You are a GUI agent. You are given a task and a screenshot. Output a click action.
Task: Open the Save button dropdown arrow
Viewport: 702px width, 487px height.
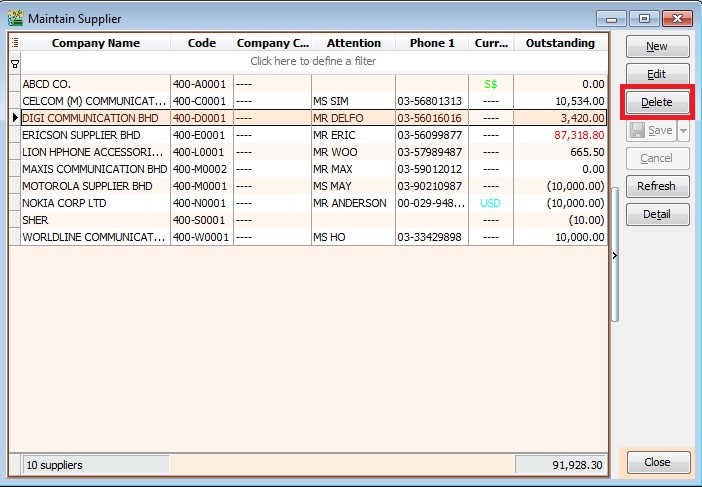(x=684, y=130)
